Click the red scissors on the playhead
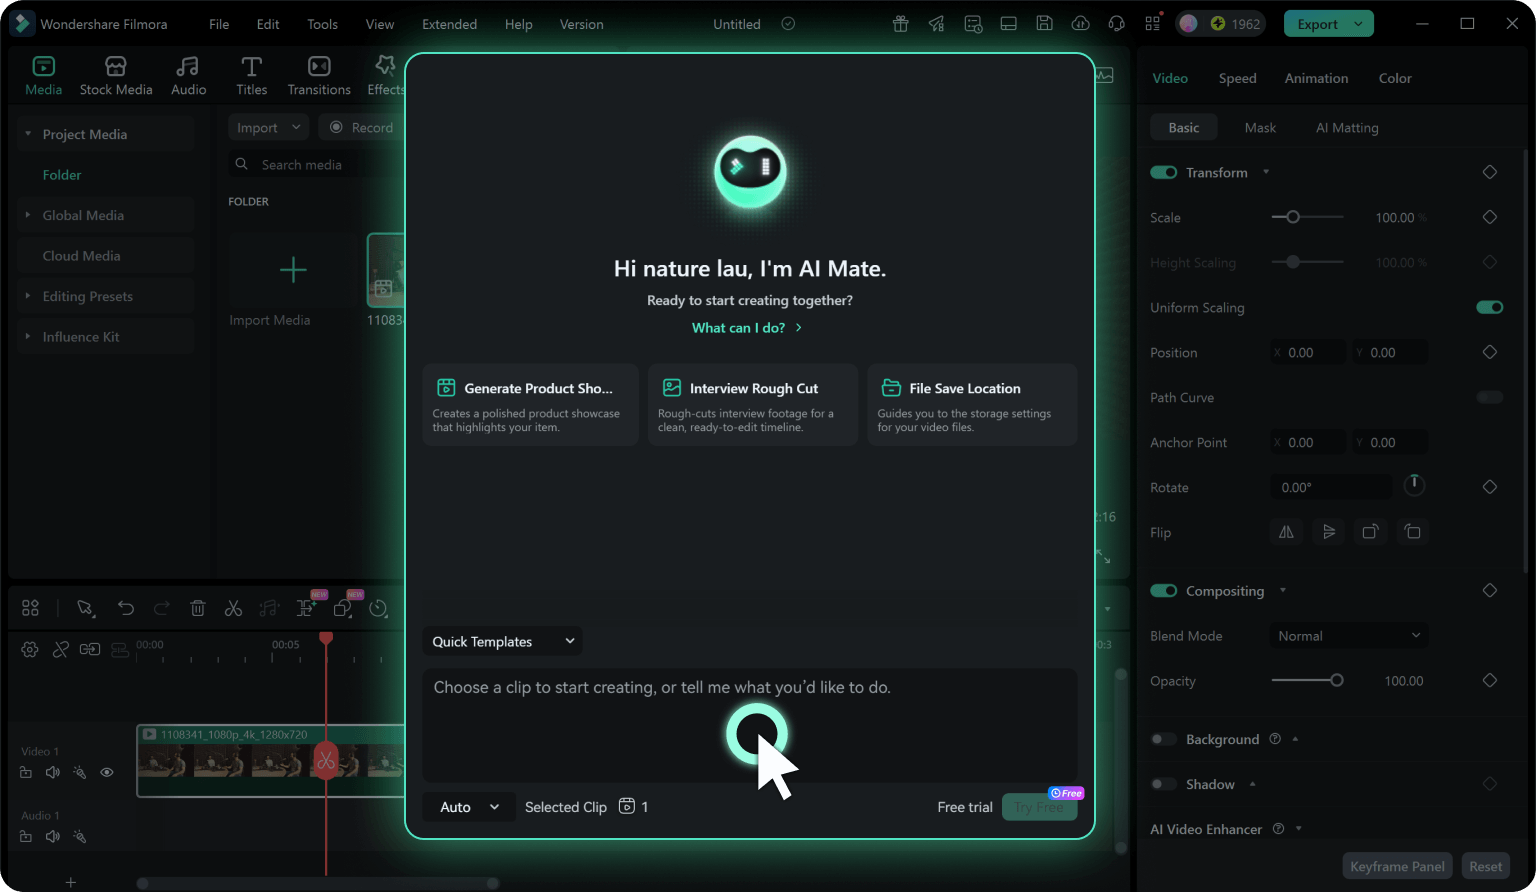The height and width of the screenshot is (892, 1536). pyautogui.click(x=326, y=761)
